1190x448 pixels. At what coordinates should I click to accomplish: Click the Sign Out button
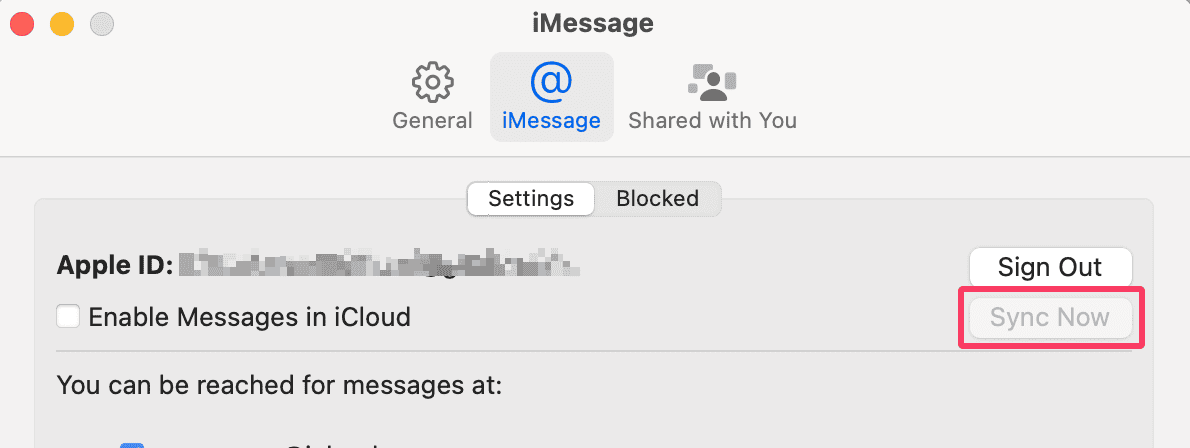point(1050,267)
